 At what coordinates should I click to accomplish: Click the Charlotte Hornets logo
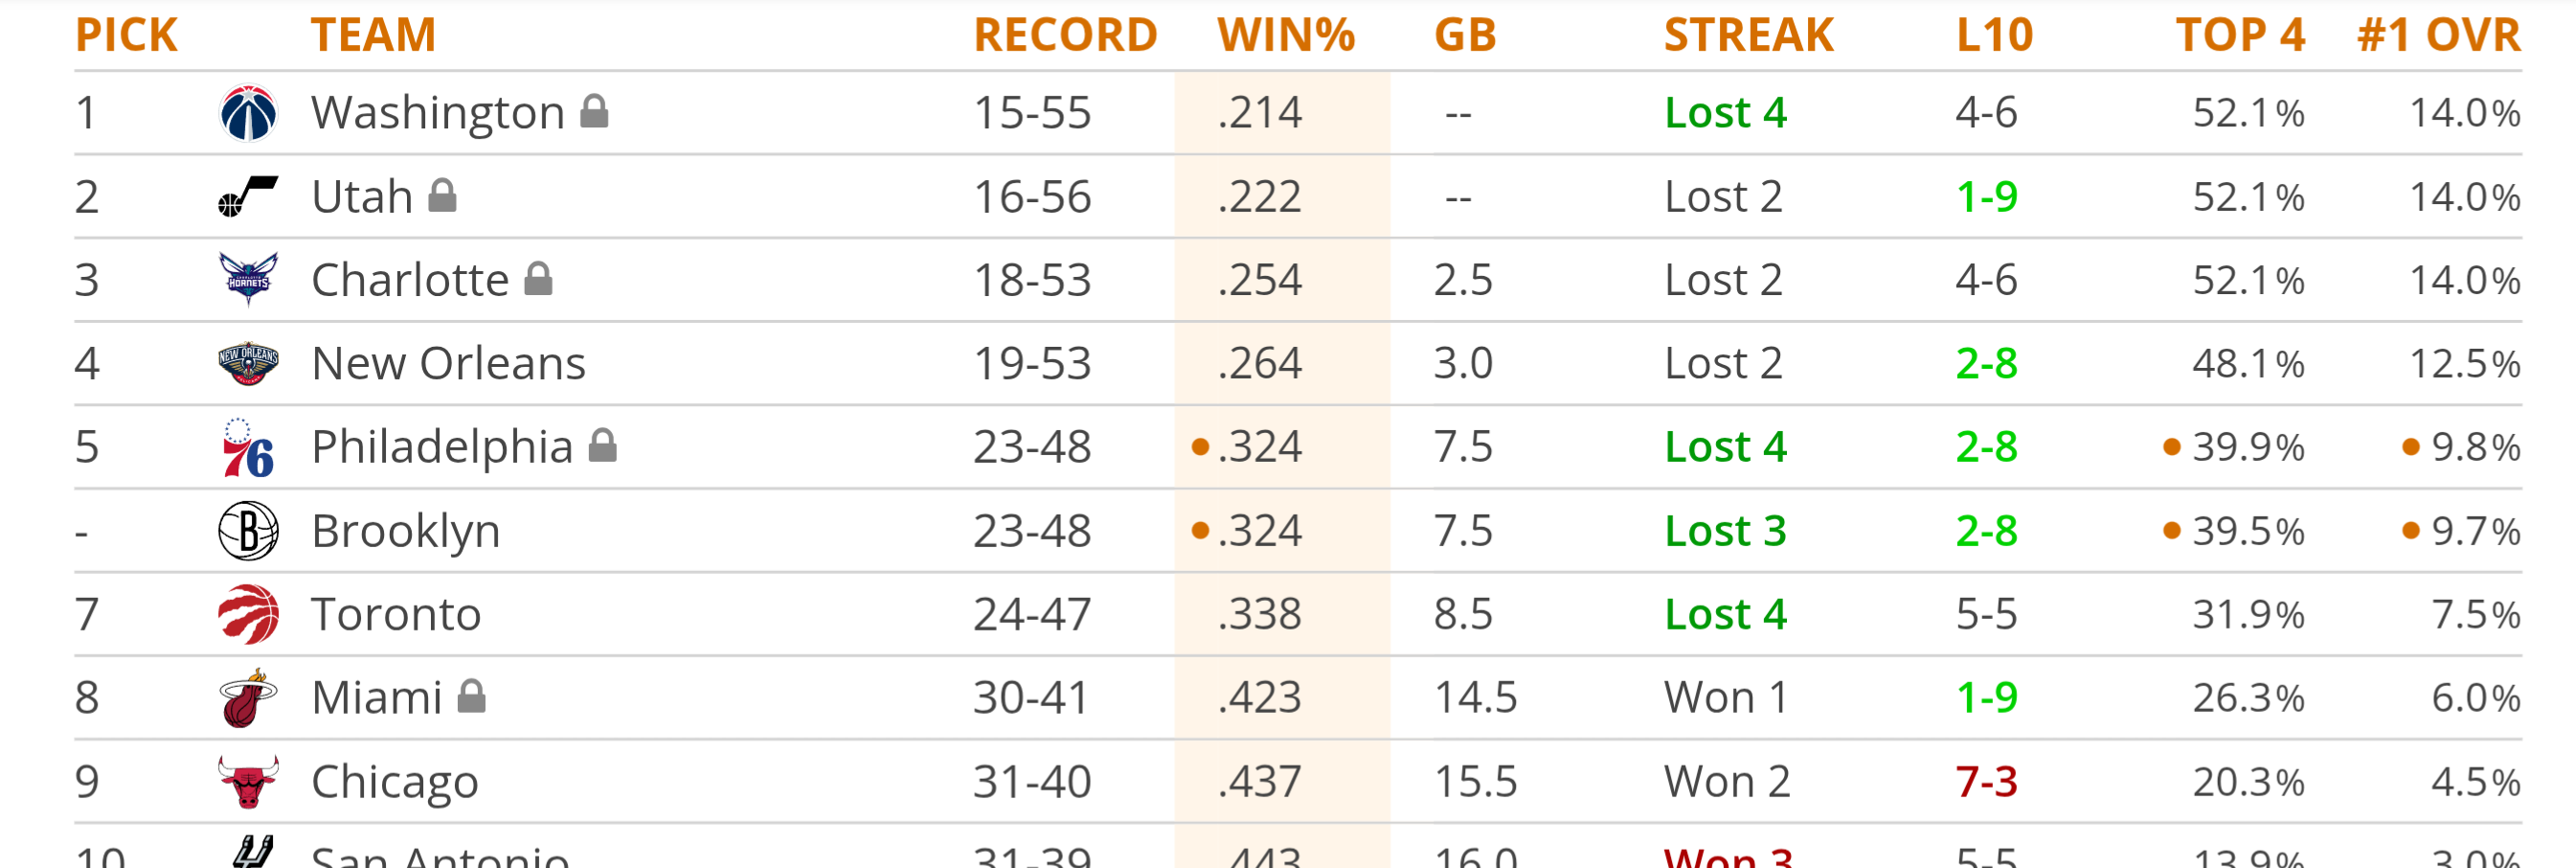[248, 279]
